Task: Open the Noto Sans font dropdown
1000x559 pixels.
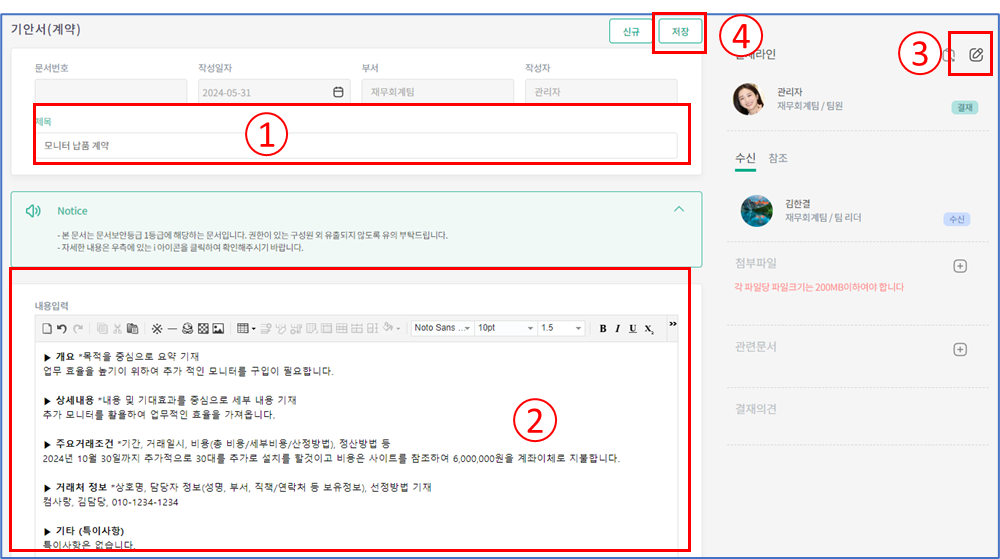Action: (x=440, y=328)
